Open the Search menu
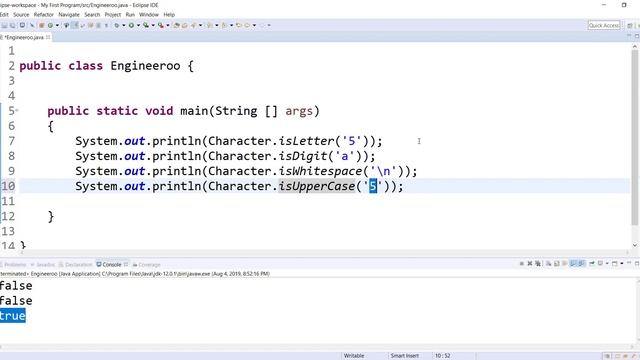Image resolution: width=640 pixels, height=360 pixels. point(92,15)
